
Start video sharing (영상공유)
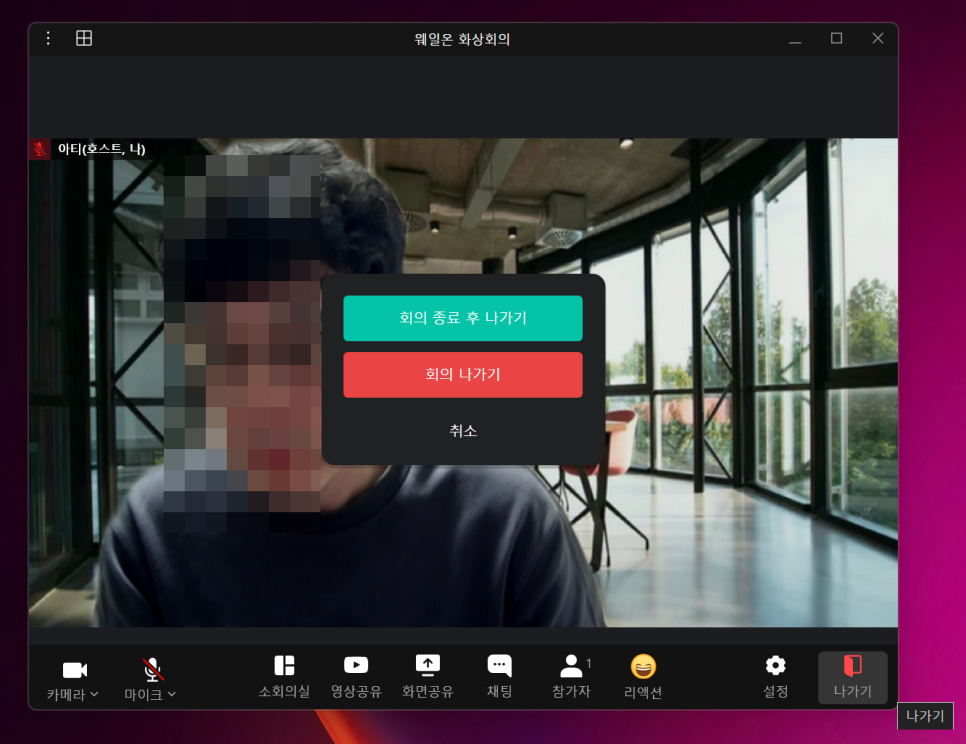(x=356, y=677)
